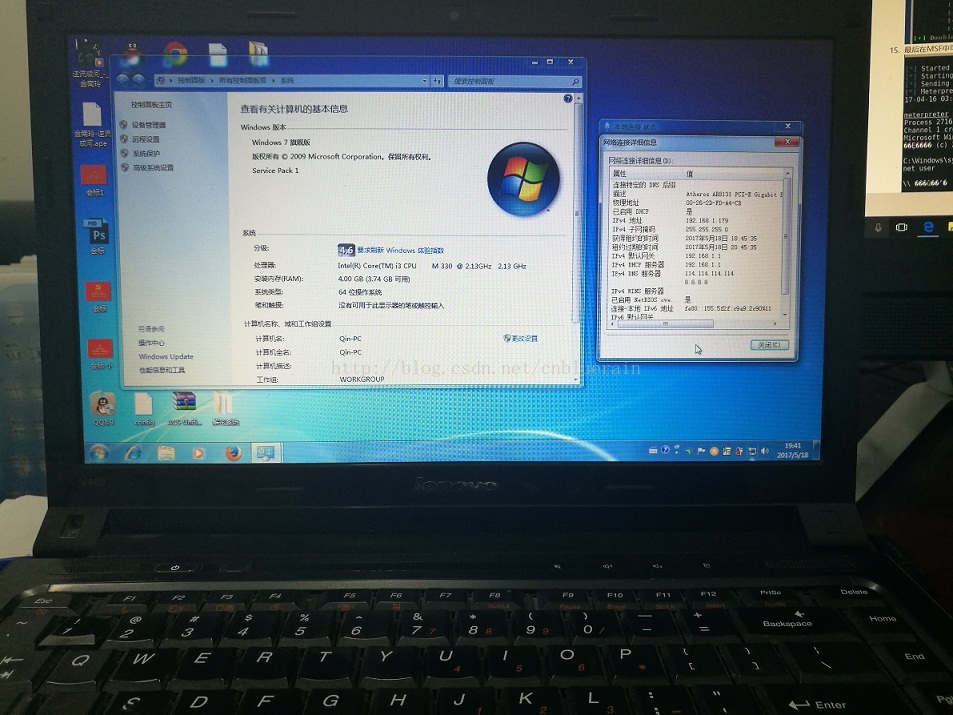Click 所有控制面板项 breadcrumb
The image size is (953, 715).
[x=243, y=80]
